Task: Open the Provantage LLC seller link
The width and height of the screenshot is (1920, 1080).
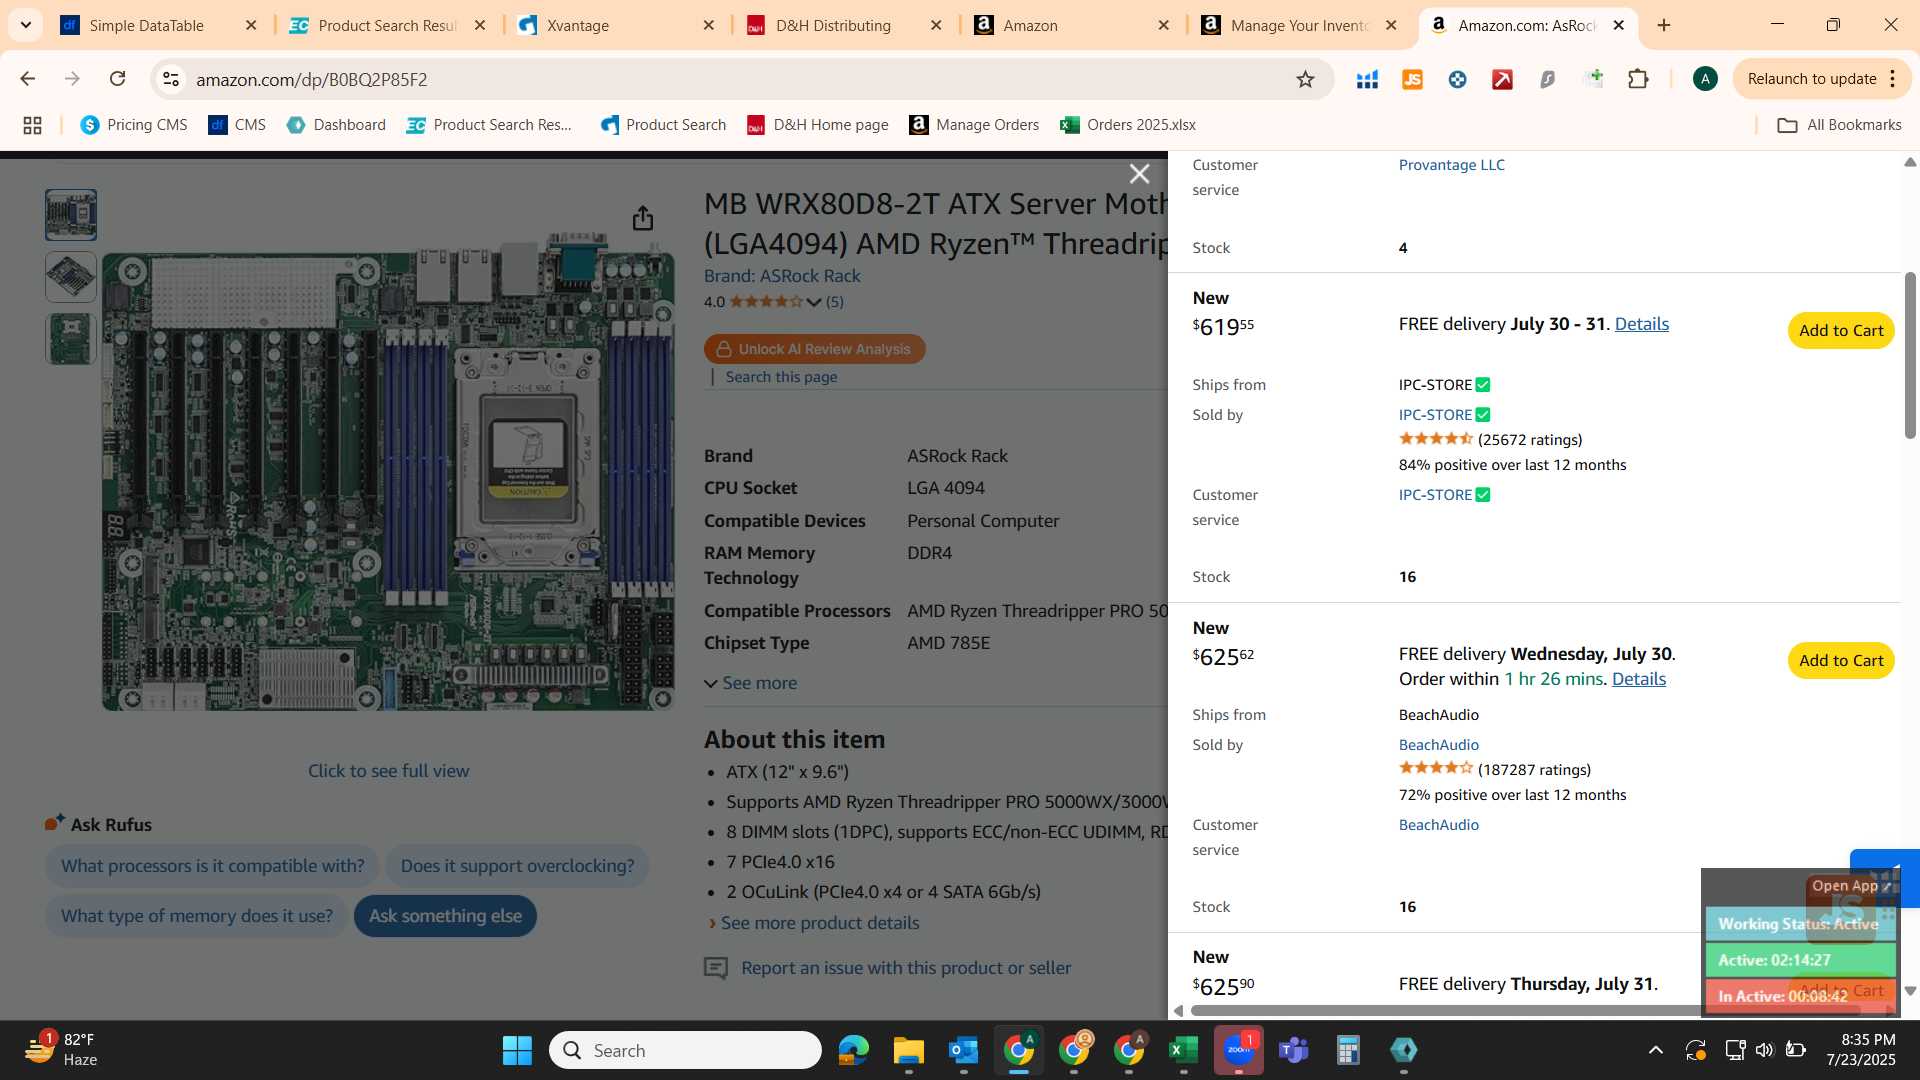Action: pos(1451,165)
